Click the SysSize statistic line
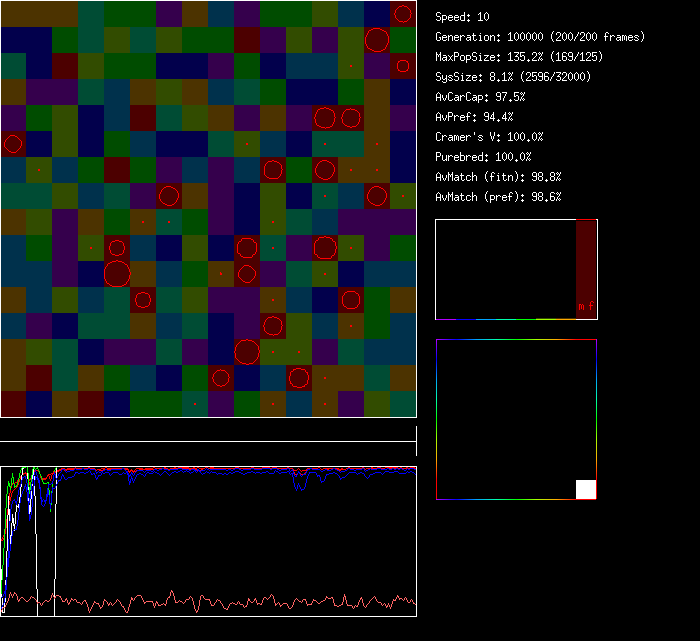This screenshot has height=641, width=700. pos(511,77)
